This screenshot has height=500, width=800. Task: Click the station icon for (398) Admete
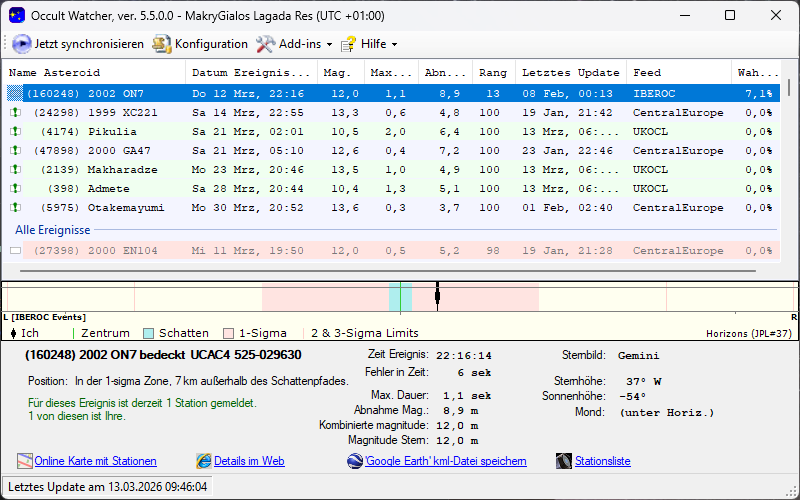tap(15, 189)
